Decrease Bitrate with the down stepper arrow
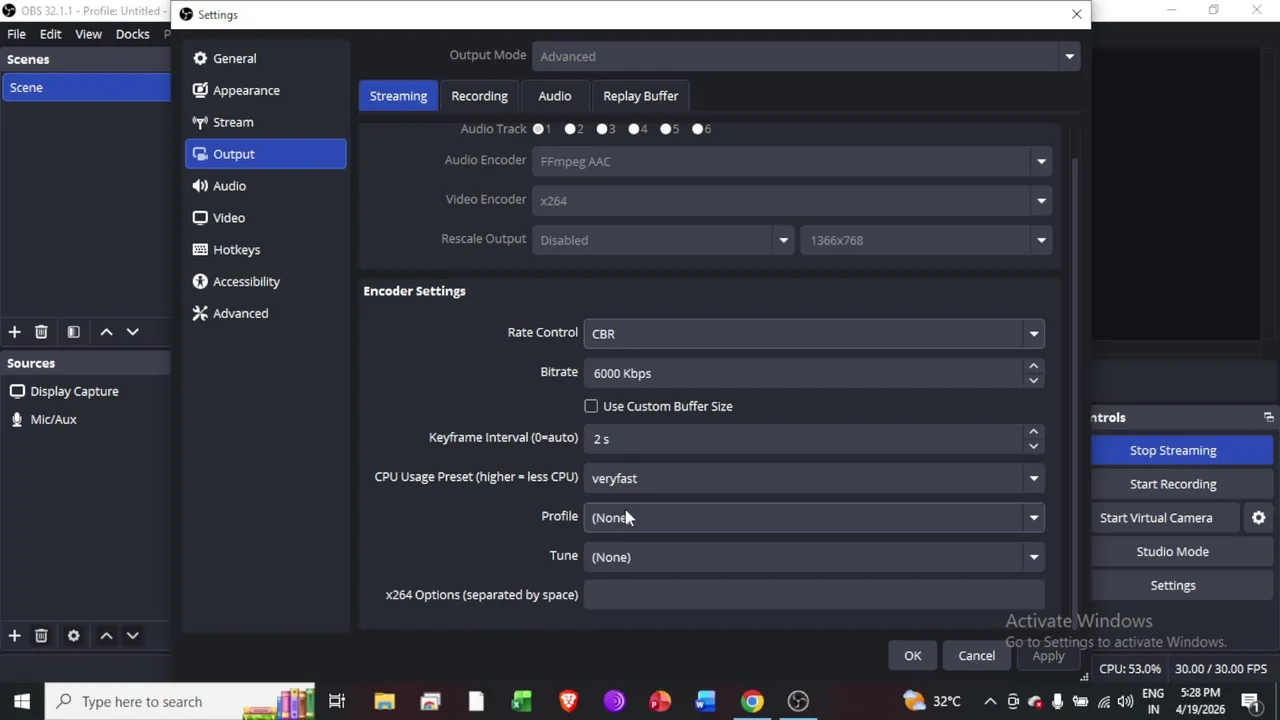Viewport: 1280px width, 720px height. pyautogui.click(x=1033, y=380)
